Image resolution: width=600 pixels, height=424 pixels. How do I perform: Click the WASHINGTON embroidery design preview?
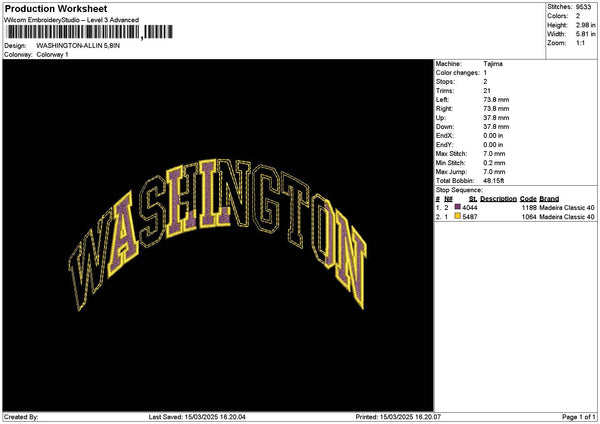point(217,235)
